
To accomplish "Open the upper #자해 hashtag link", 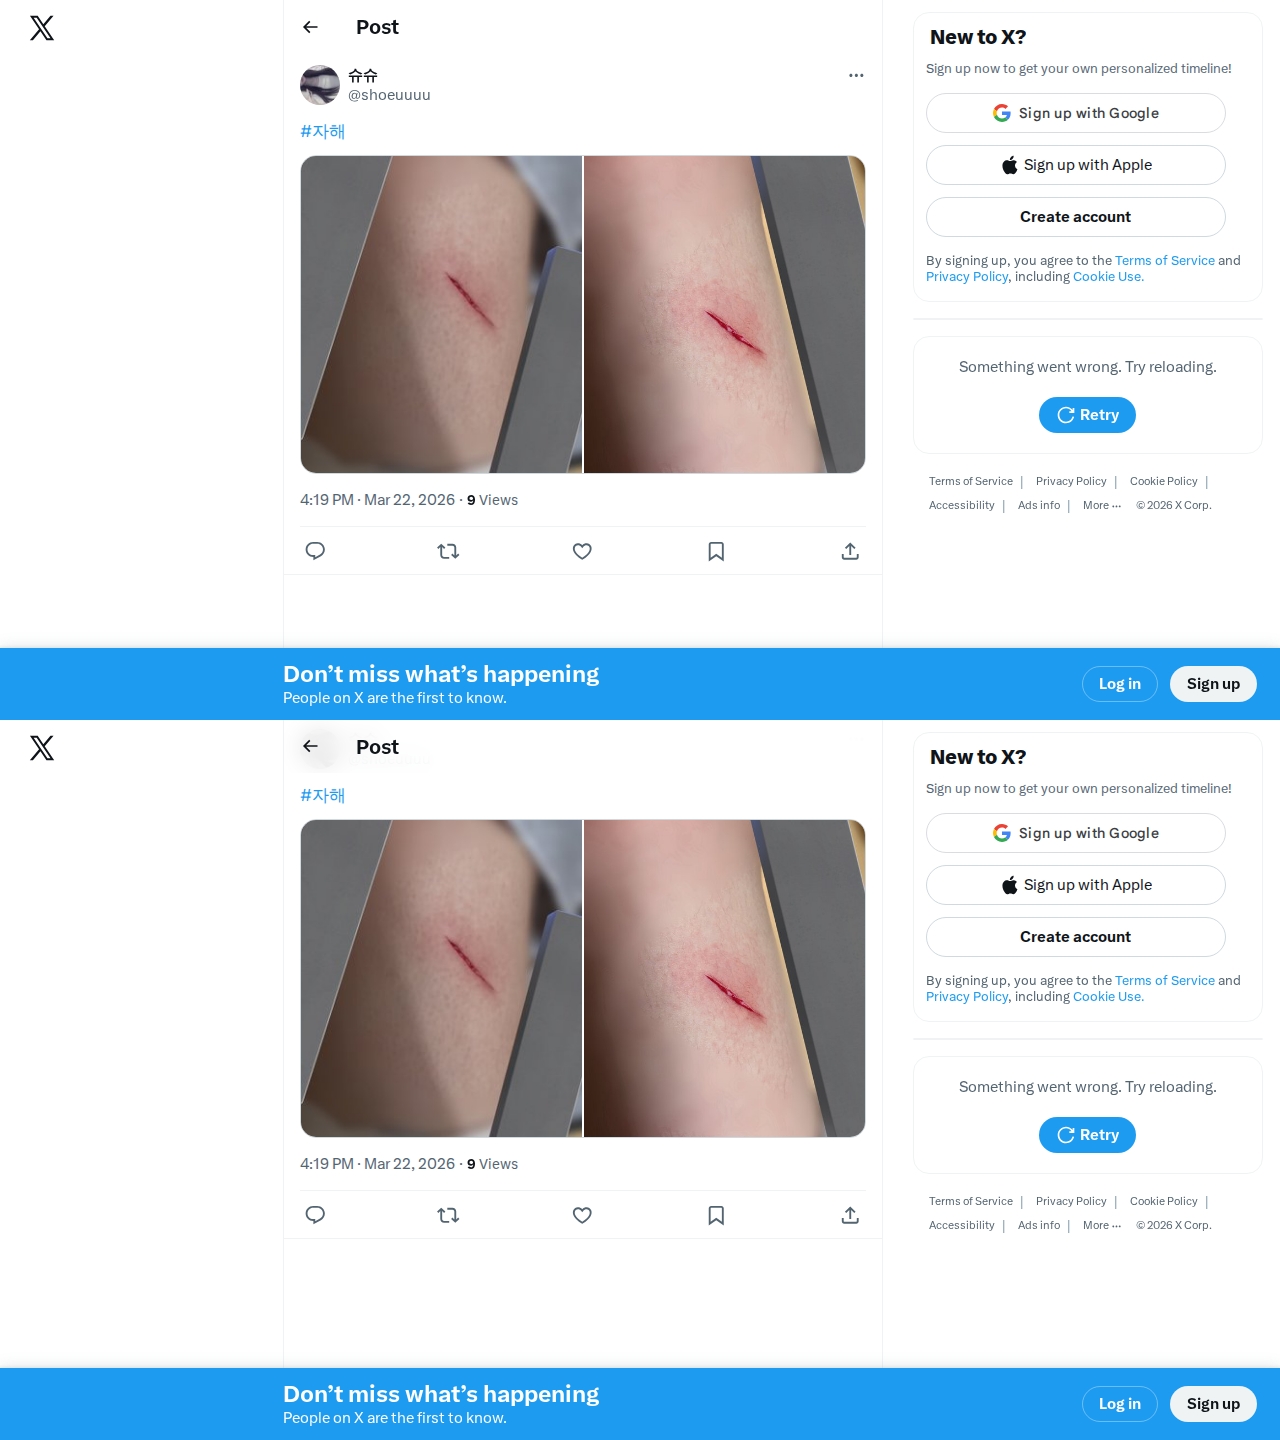I will pyautogui.click(x=322, y=131).
